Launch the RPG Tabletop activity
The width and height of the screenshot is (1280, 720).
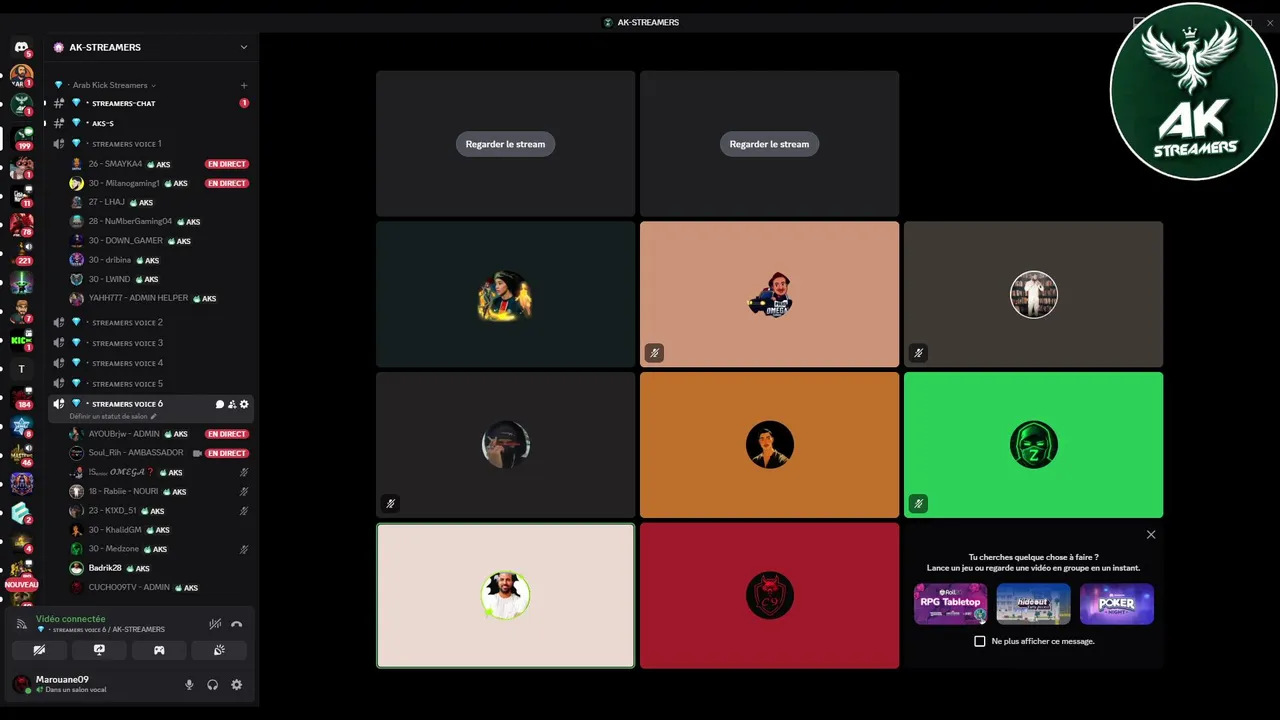tap(951, 604)
